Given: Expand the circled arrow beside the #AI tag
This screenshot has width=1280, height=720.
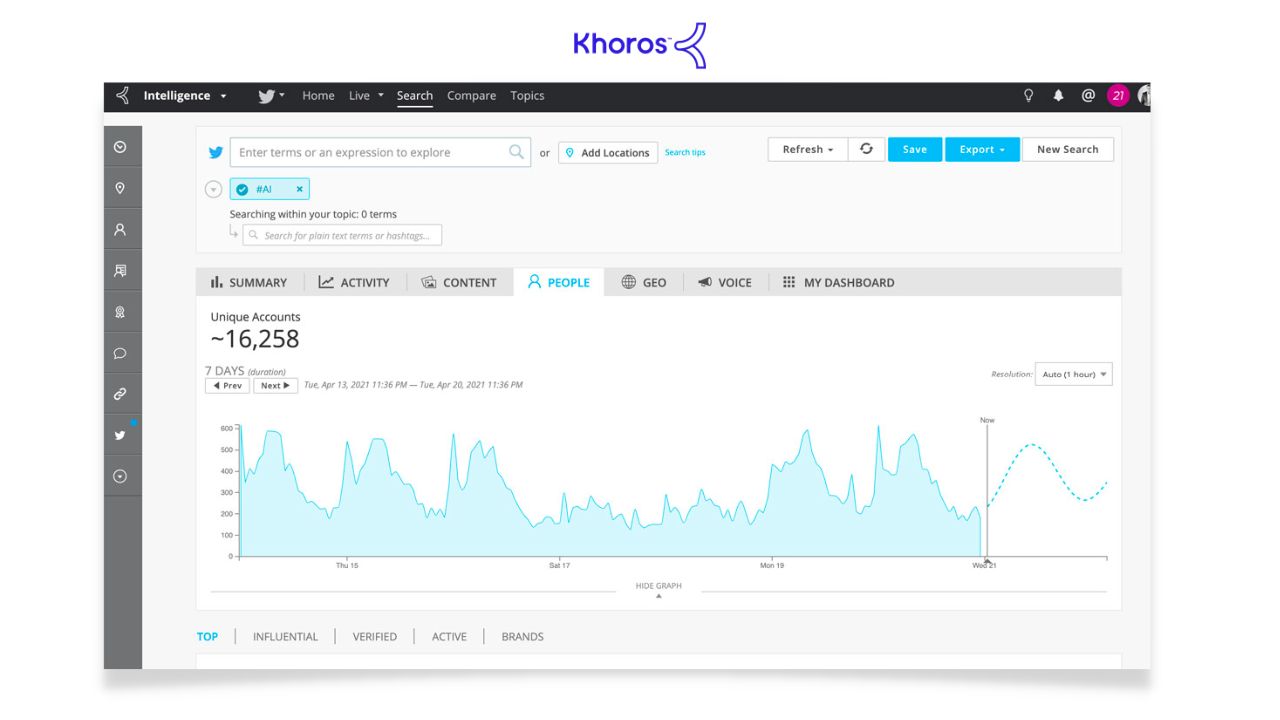Looking at the screenshot, I should point(213,189).
